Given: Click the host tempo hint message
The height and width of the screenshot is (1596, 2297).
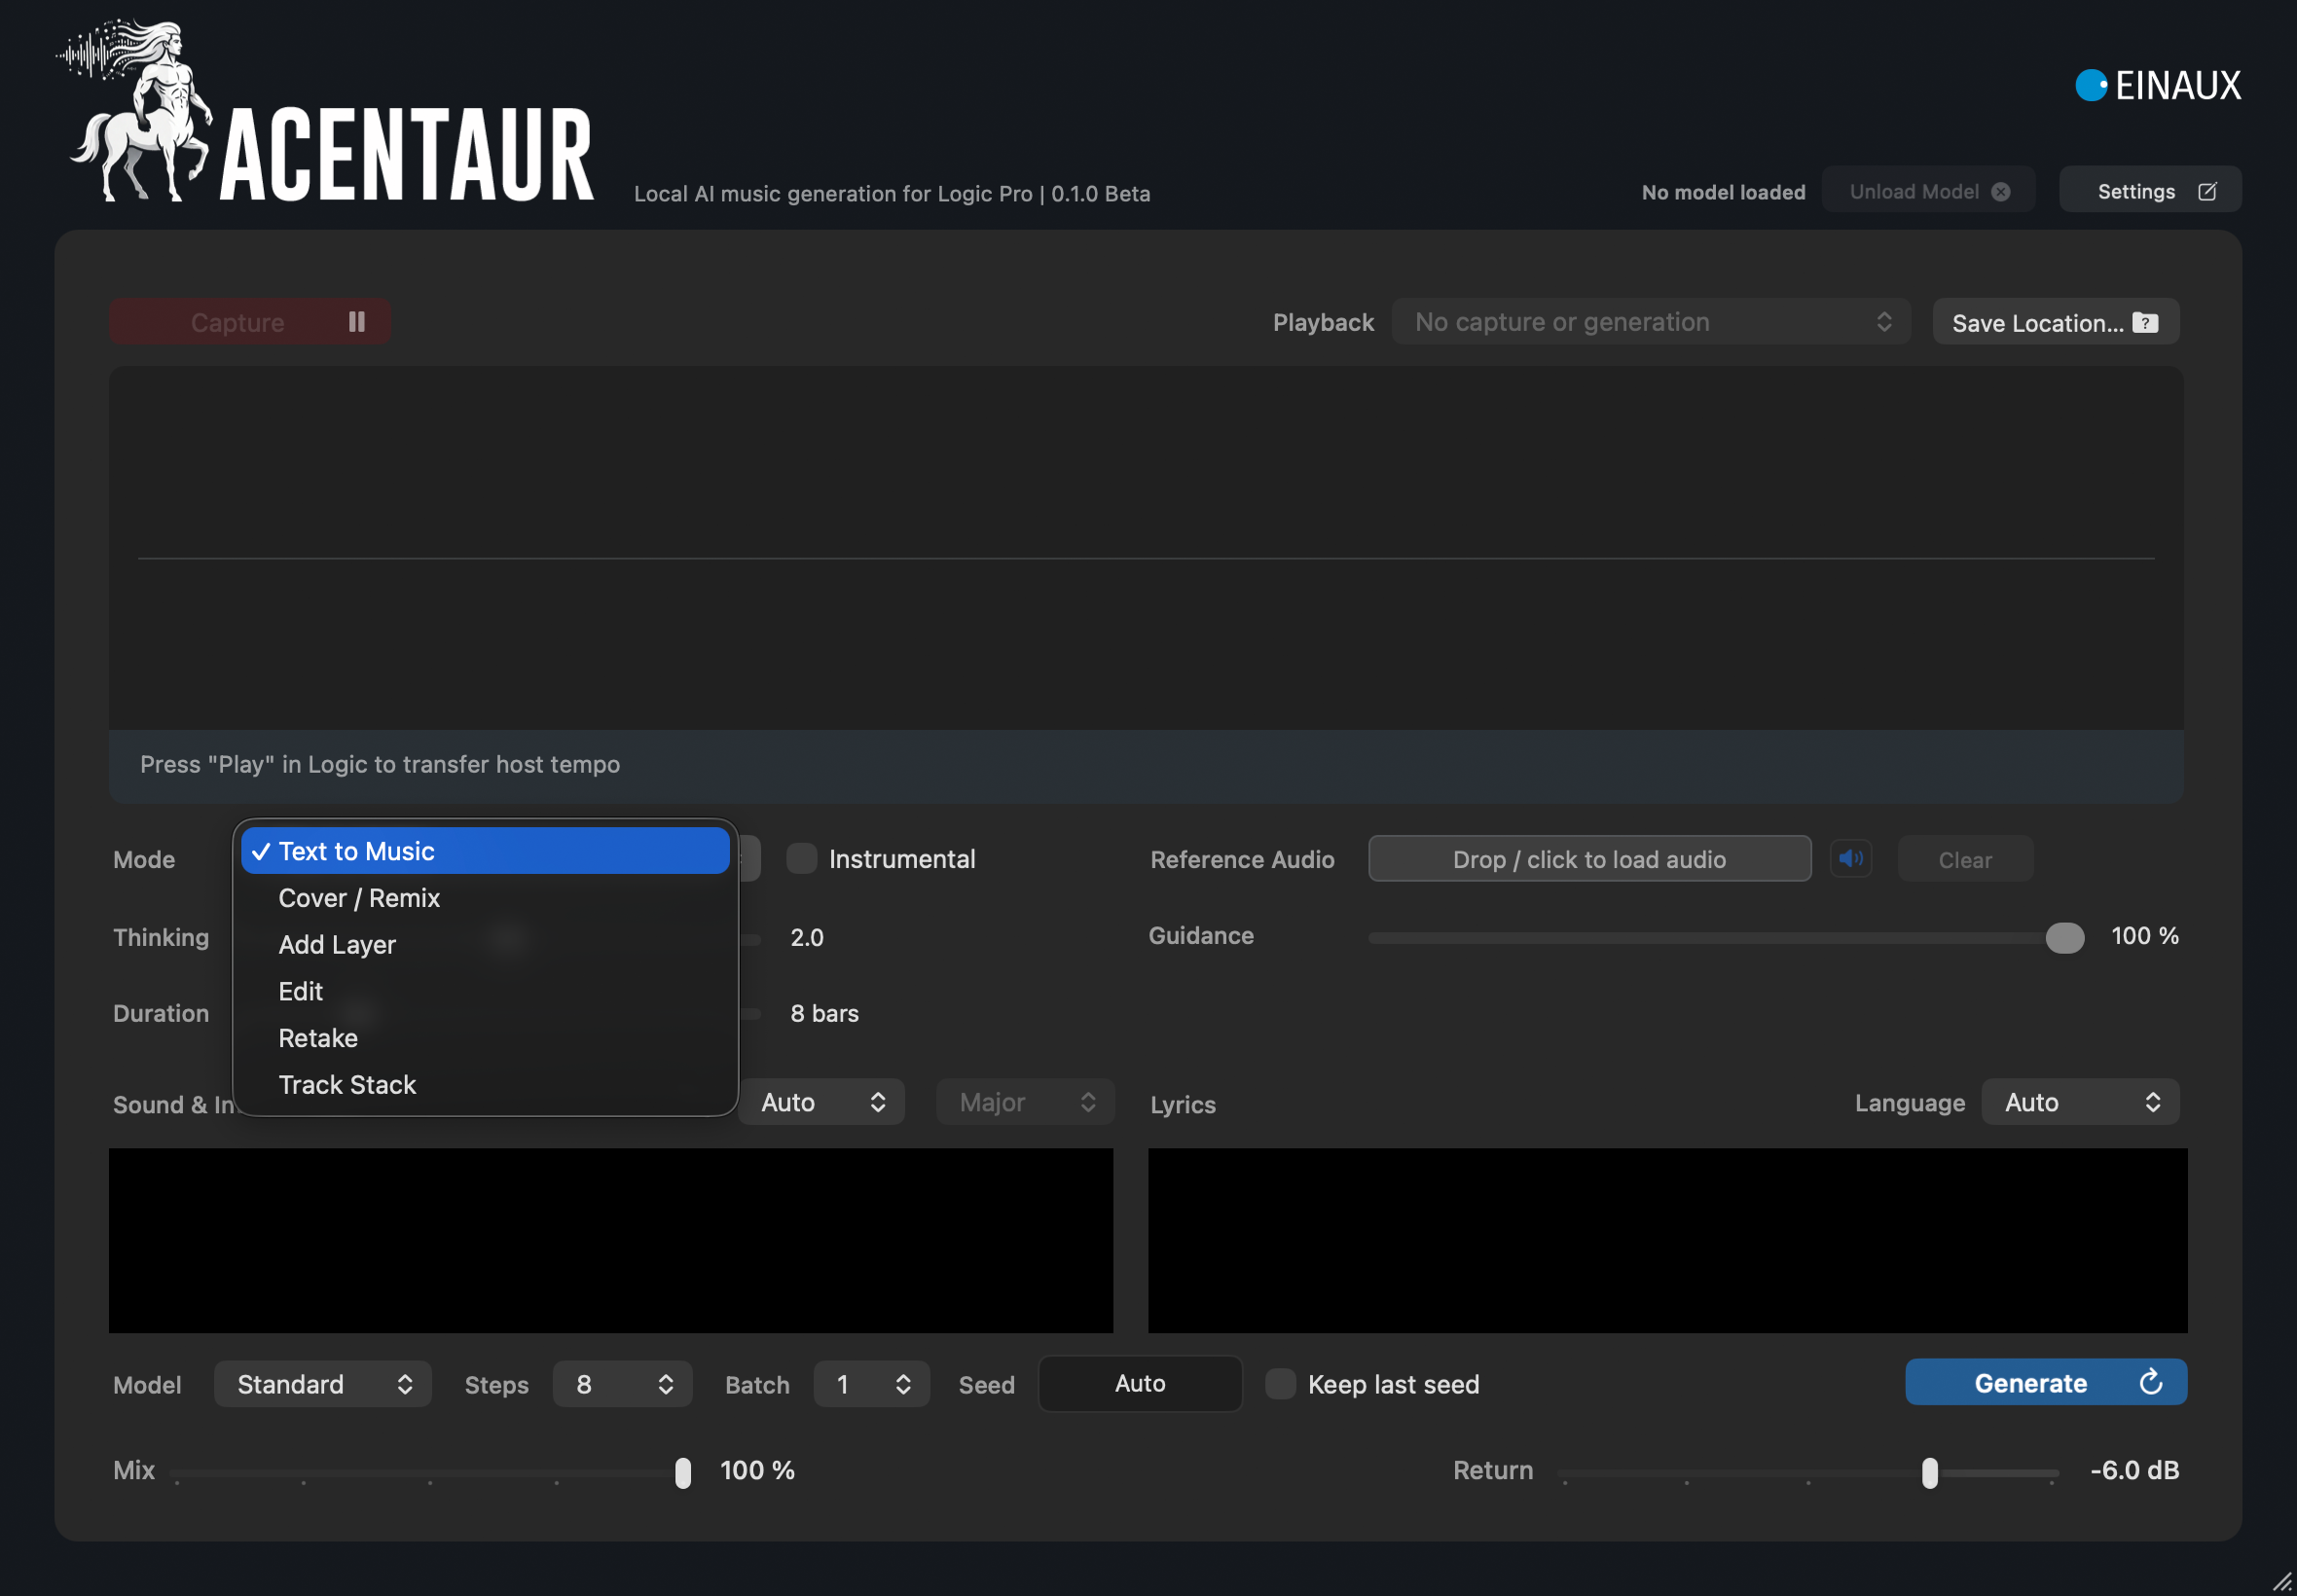Looking at the screenshot, I should pyautogui.click(x=379, y=764).
